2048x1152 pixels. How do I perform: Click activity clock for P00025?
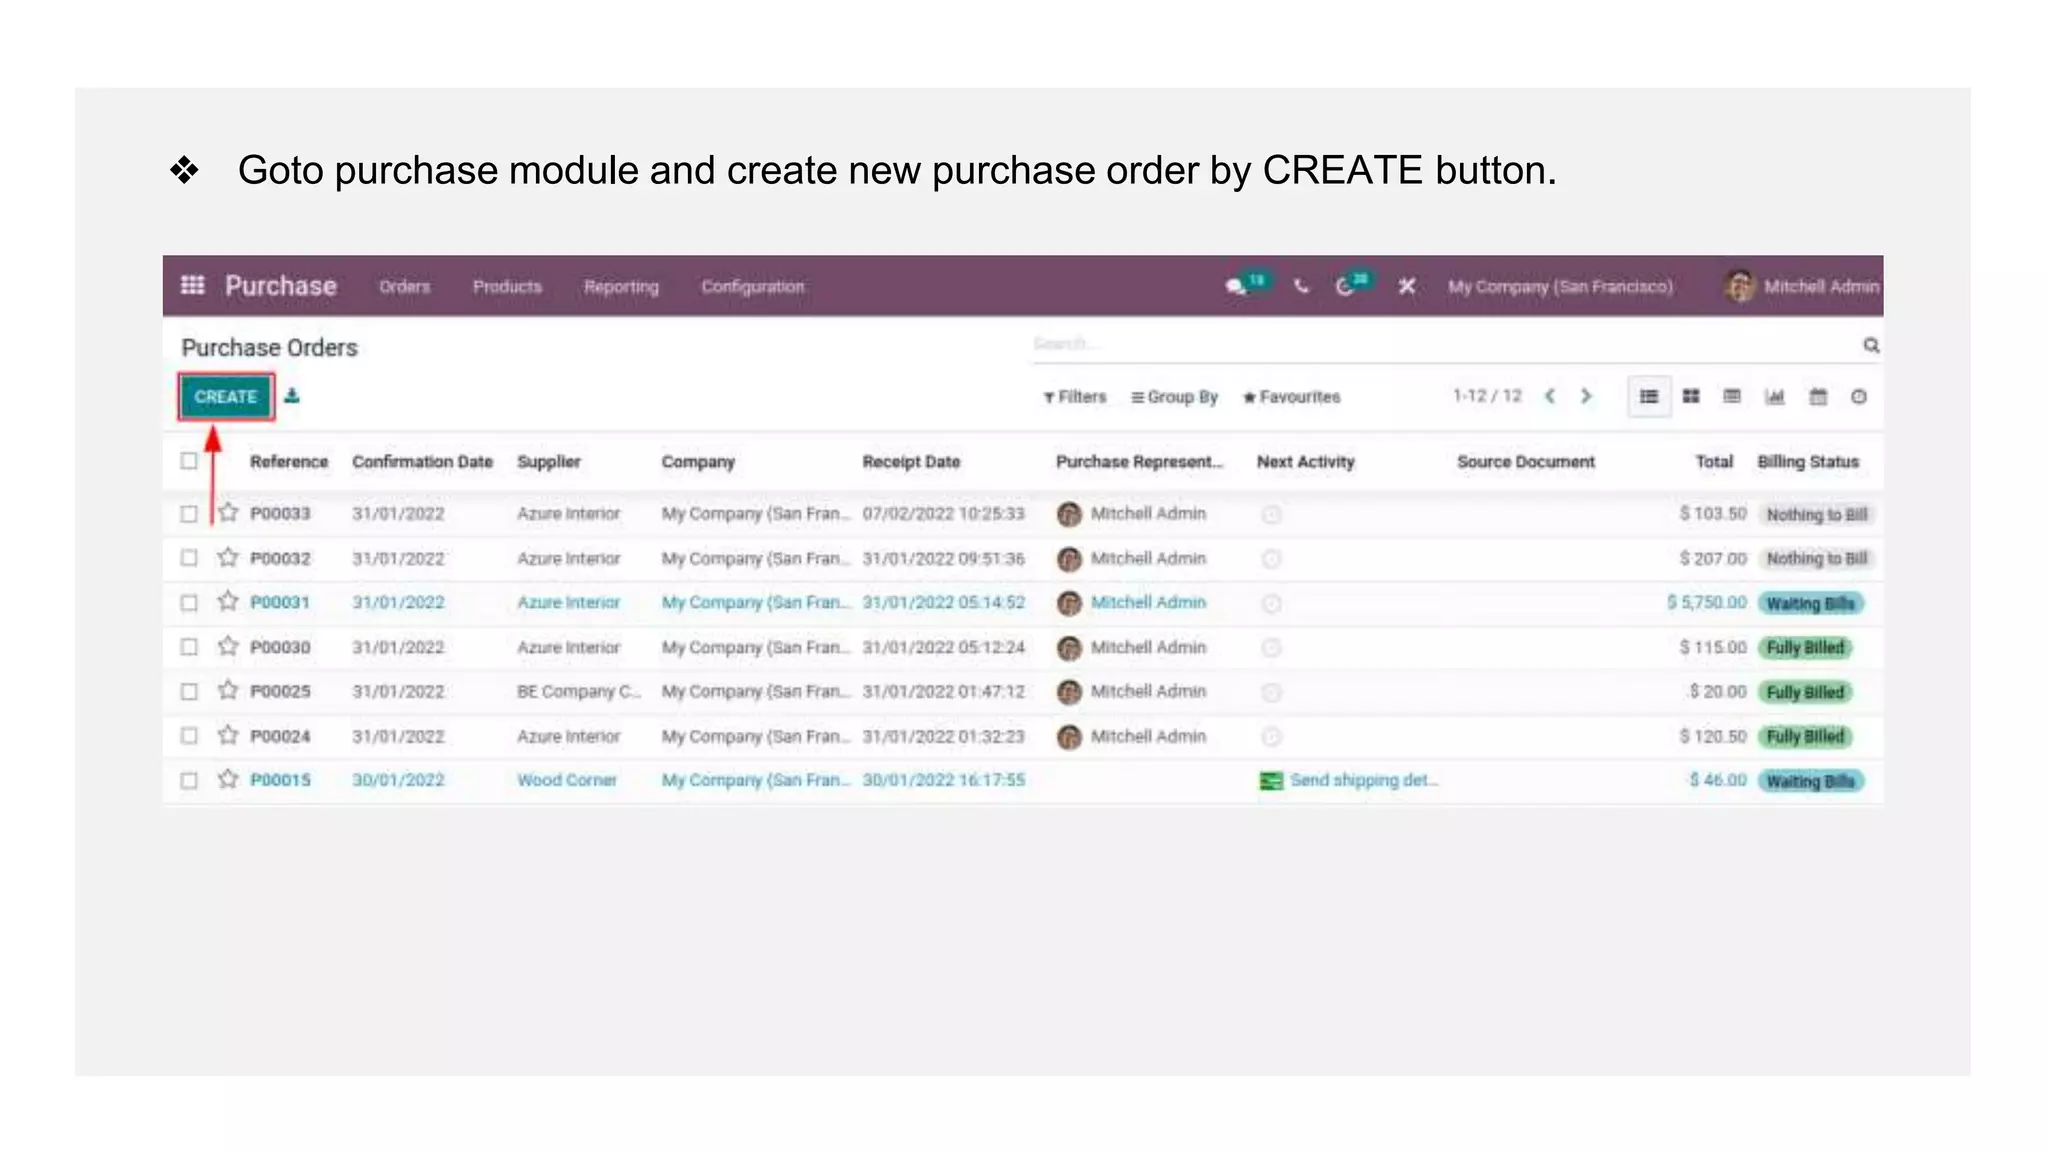pyautogui.click(x=1271, y=692)
